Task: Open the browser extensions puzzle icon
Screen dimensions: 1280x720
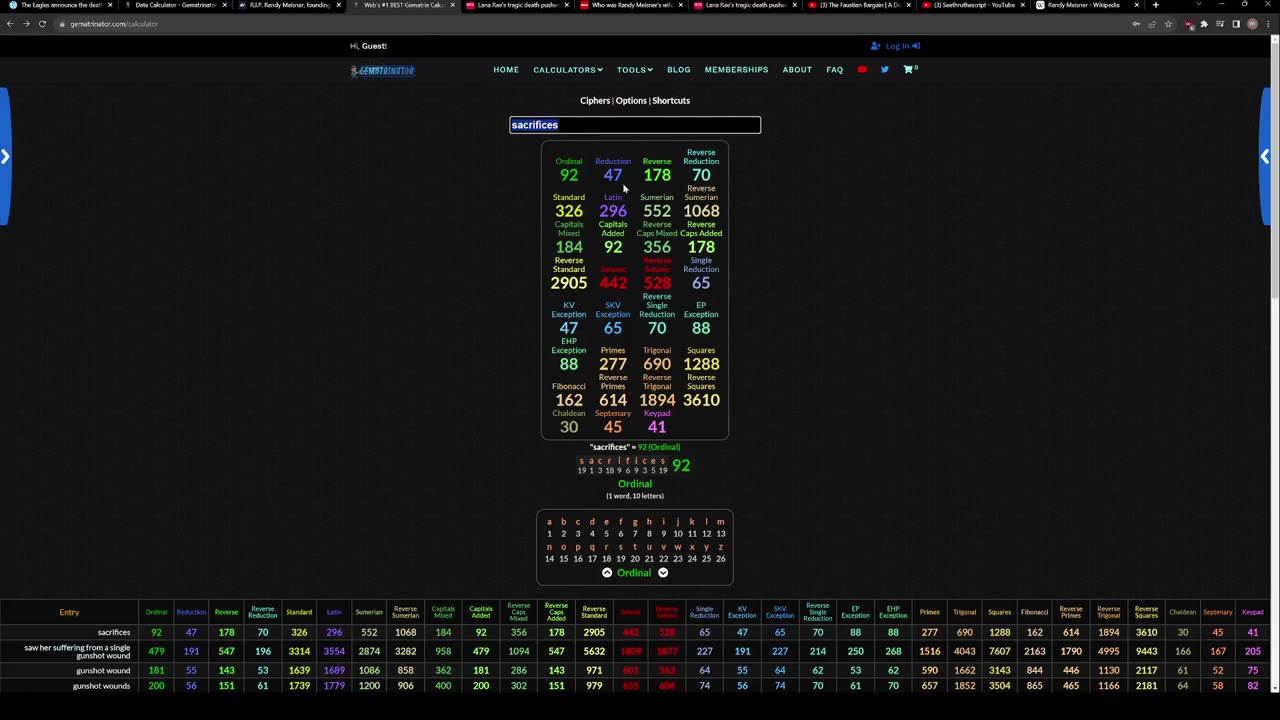Action: click(1204, 24)
